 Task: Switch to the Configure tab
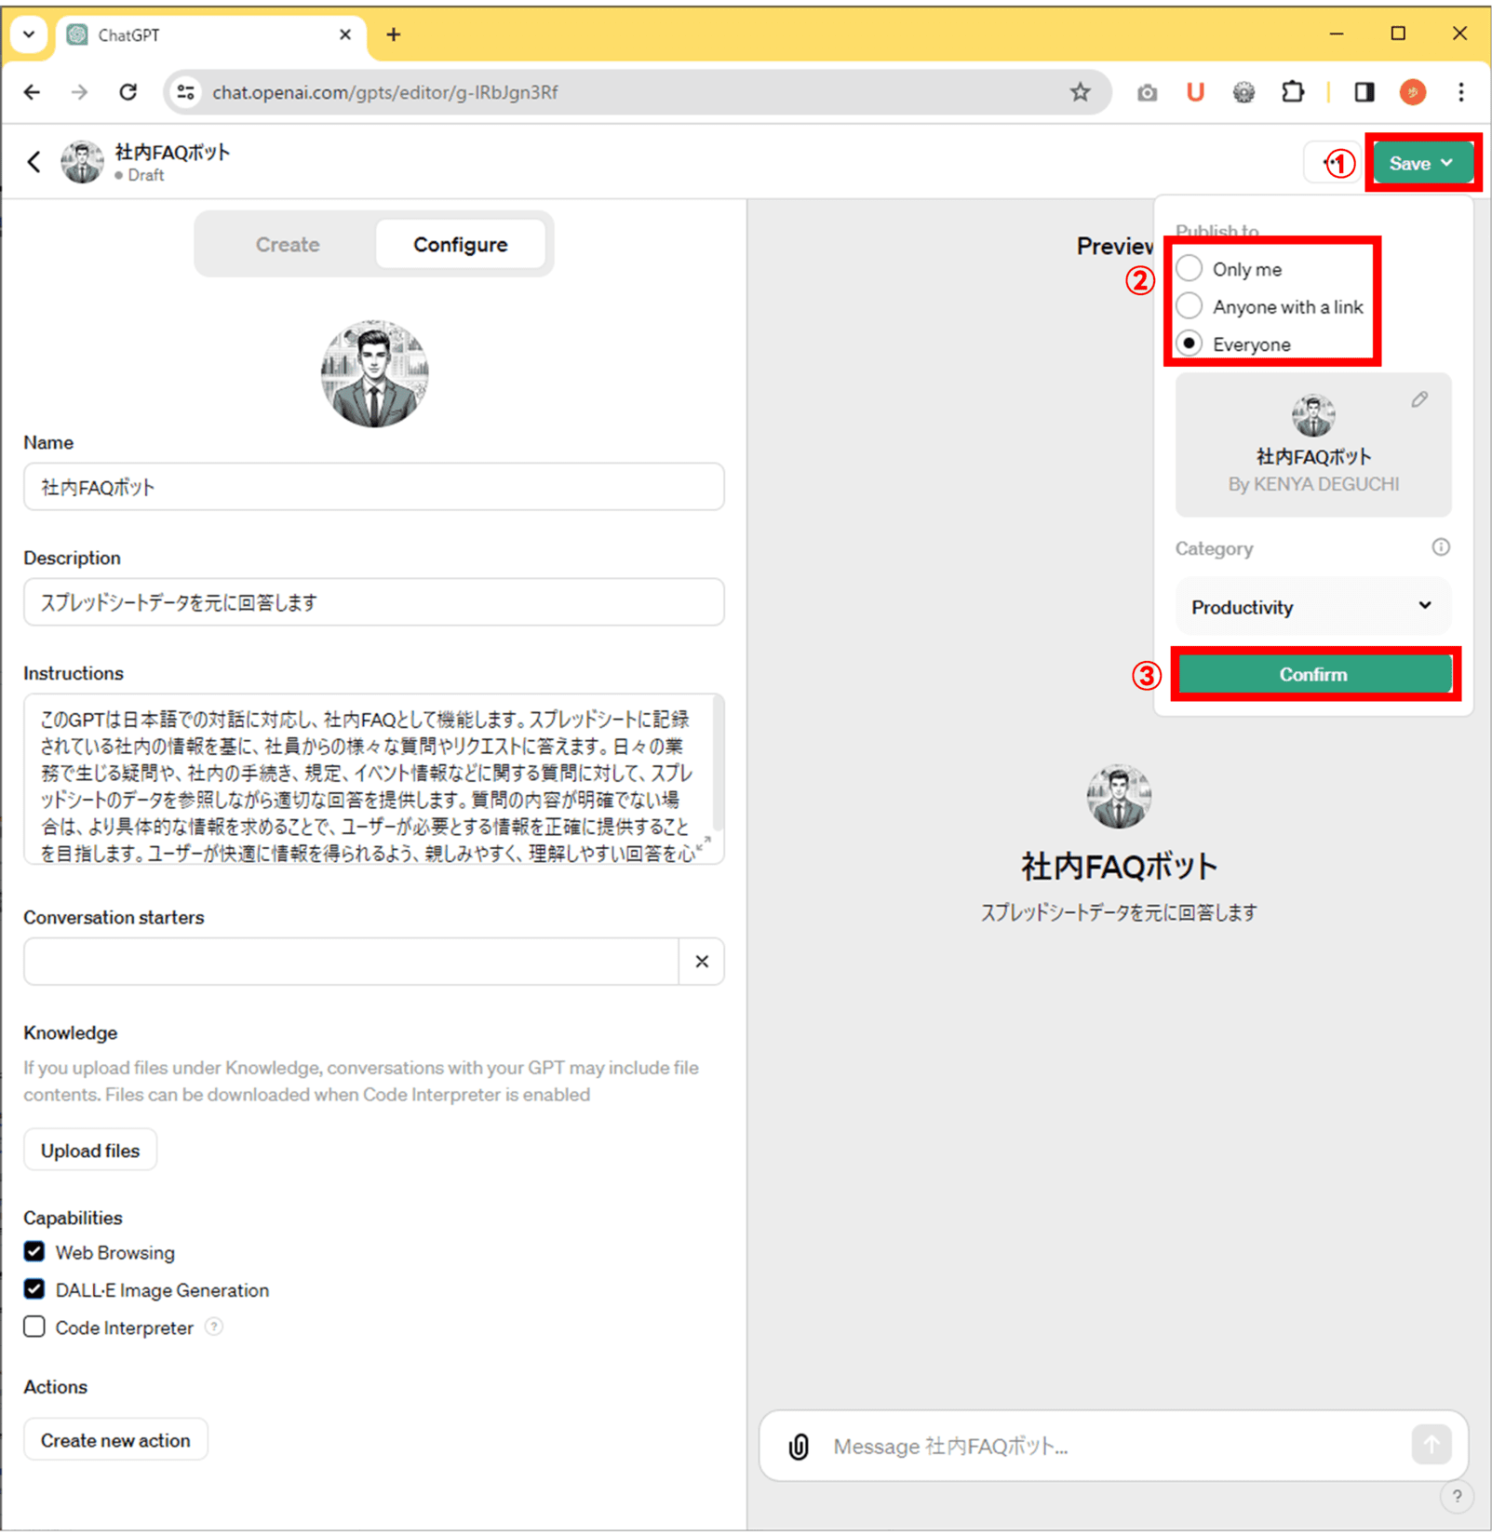pos(460,243)
